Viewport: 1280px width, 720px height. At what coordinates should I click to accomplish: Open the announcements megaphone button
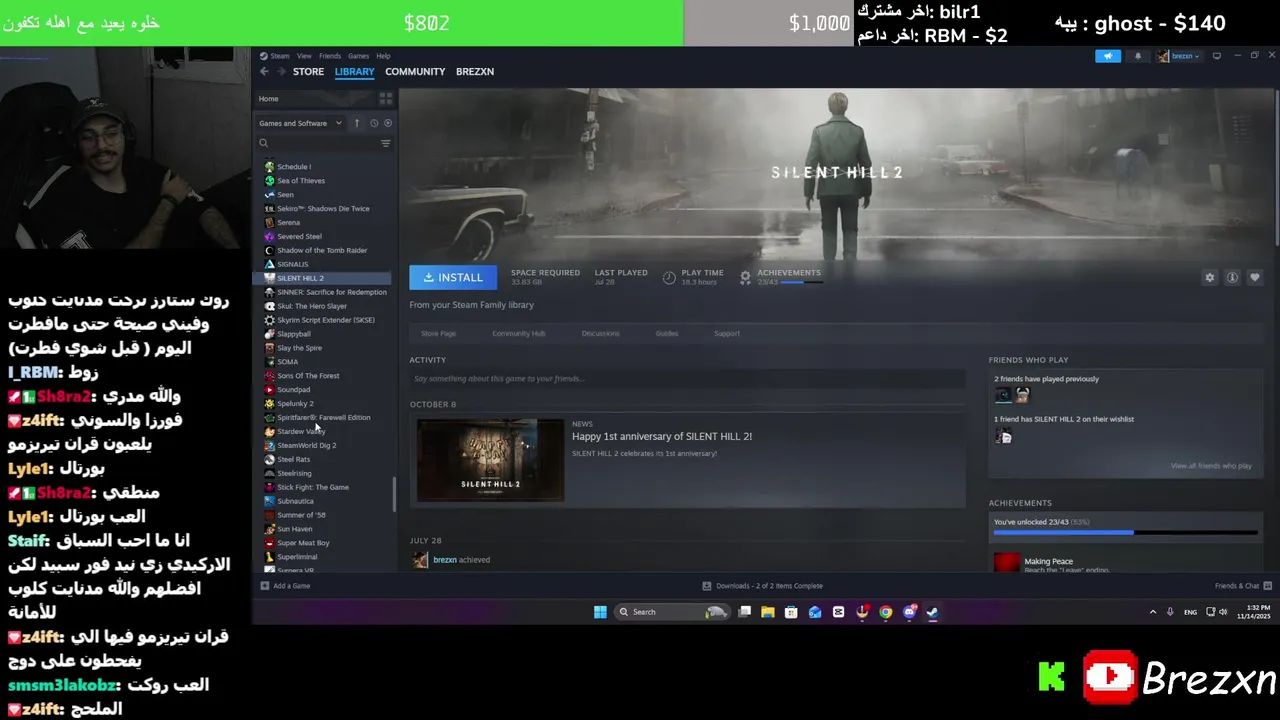(1108, 56)
